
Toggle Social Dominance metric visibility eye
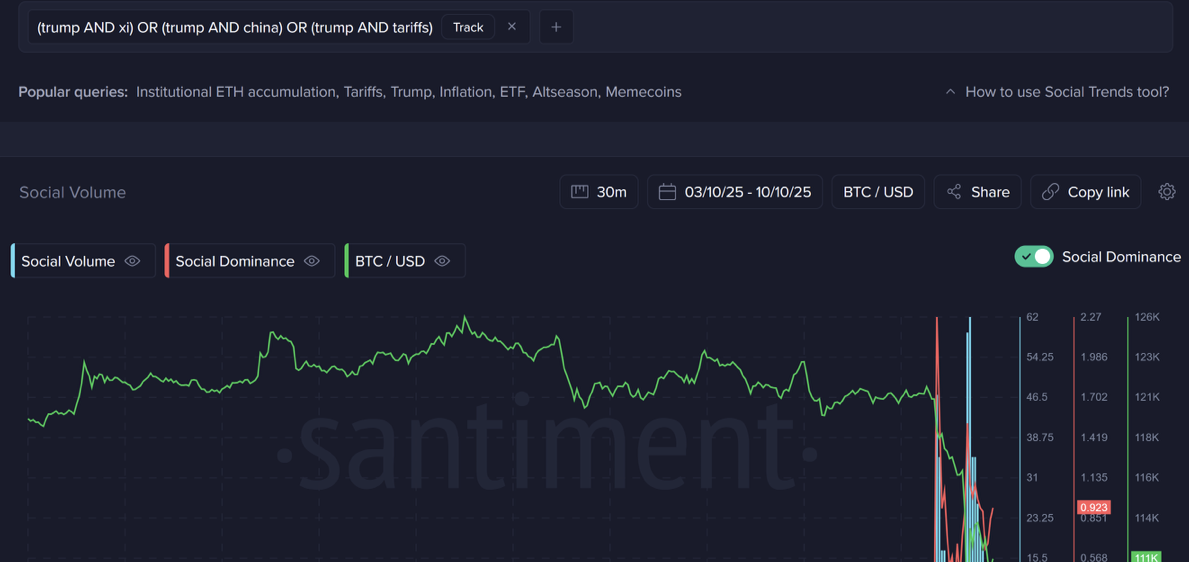tap(312, 261)
